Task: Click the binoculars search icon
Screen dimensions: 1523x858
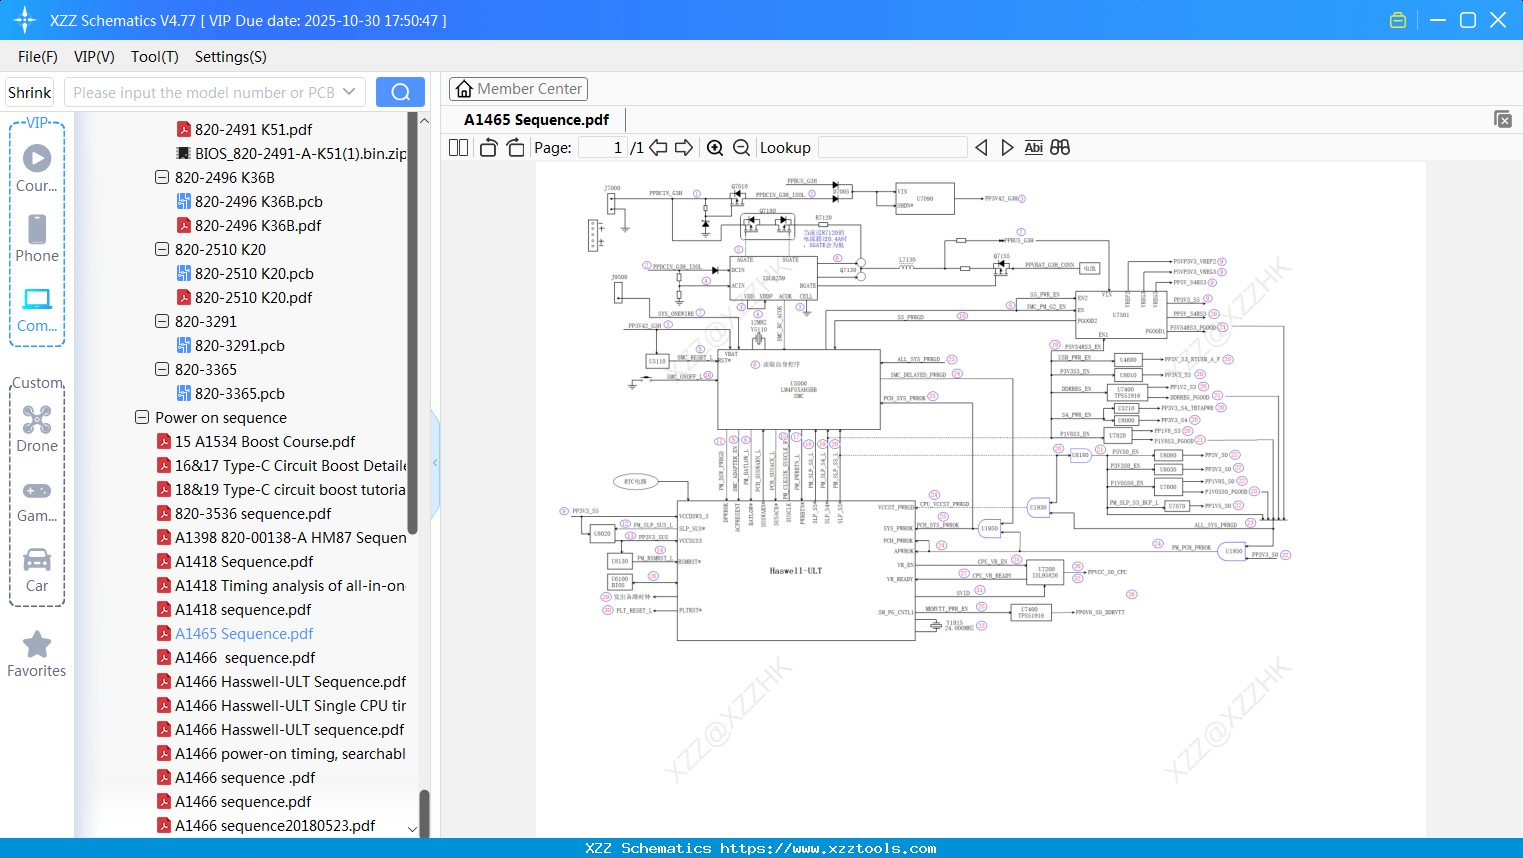Action: [x=1060, y=147]
